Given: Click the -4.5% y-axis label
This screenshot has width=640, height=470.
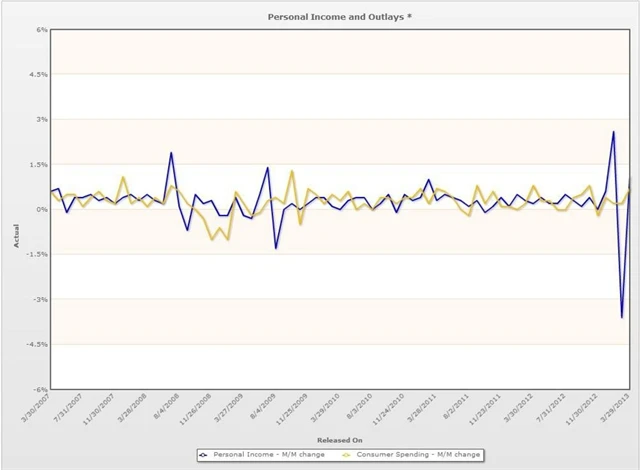Looking at the screenshot, I should coord(38,344).
